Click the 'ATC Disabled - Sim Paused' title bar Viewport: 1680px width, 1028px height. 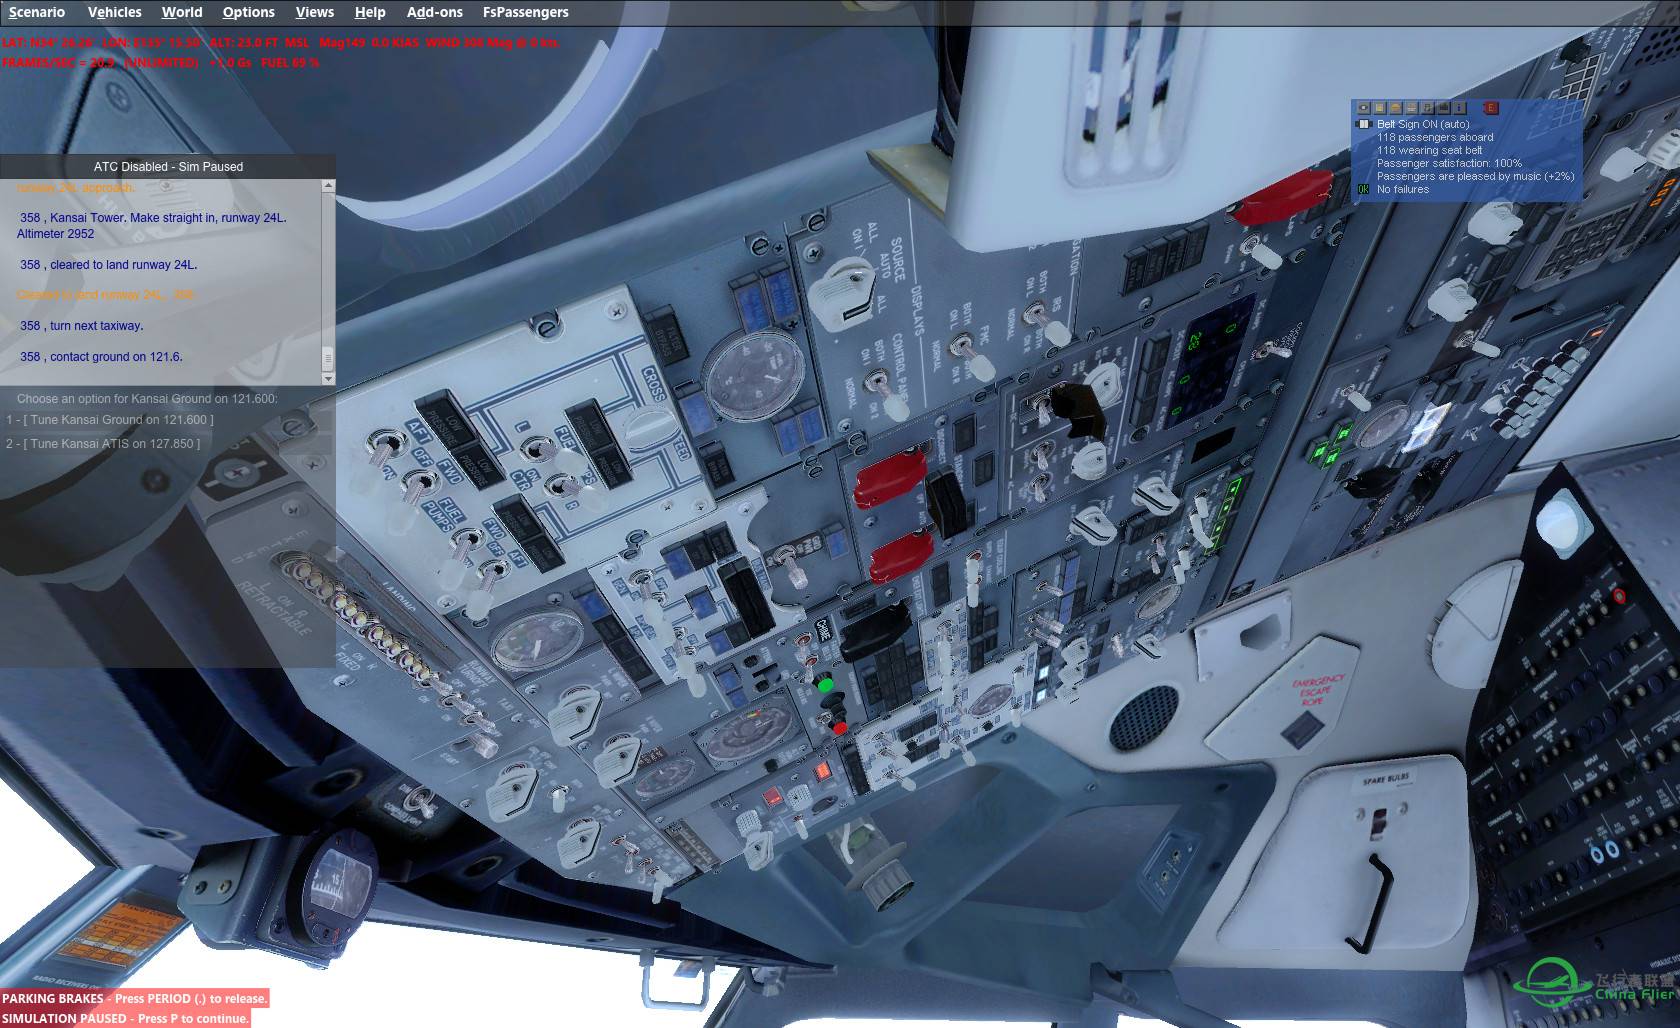coord(168,166)
